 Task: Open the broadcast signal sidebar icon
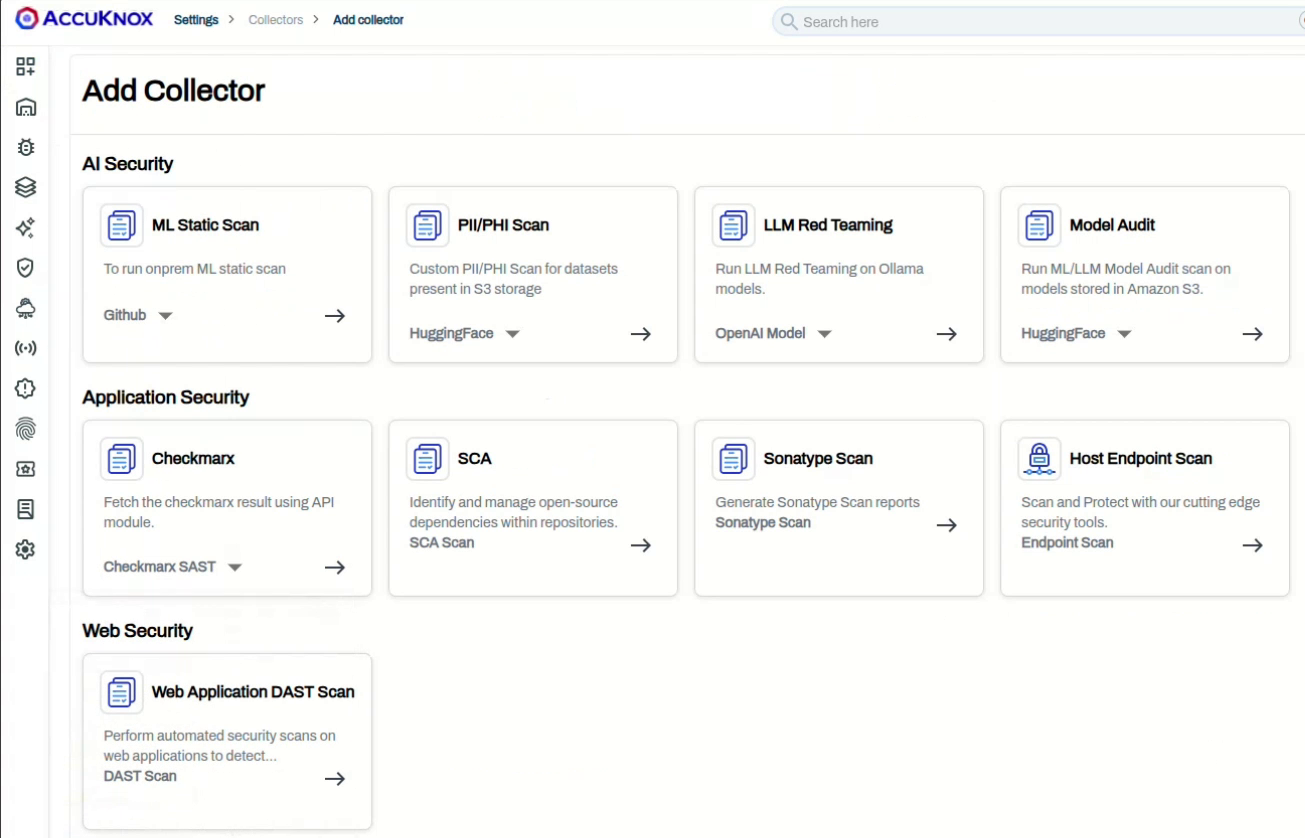(26, 349)
